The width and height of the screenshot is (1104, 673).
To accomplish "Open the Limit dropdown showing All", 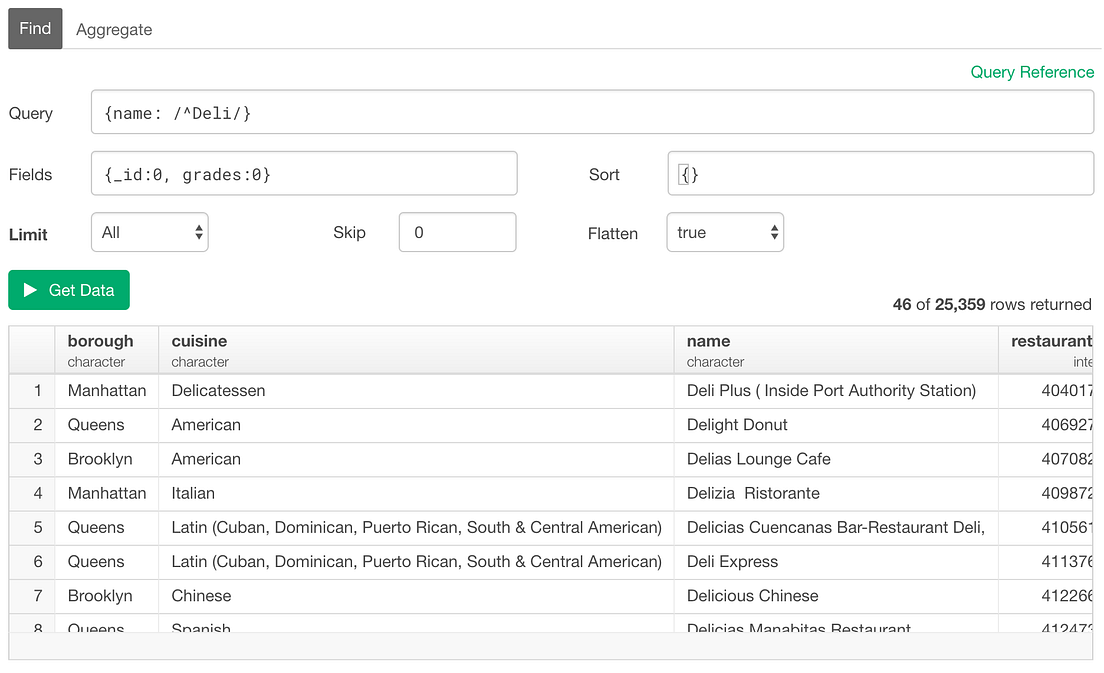I will [x=148, y=231].
